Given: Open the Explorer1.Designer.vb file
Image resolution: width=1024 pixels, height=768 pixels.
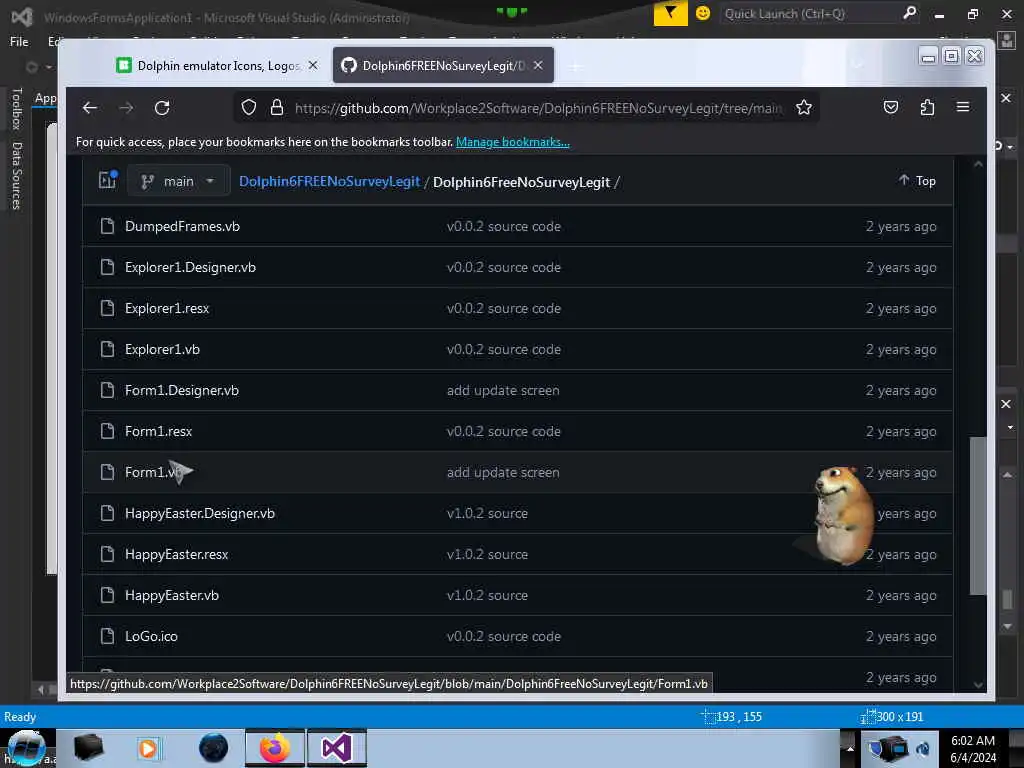Looking at the screenshot, I should pyautogui.click(x=190, y=267).
